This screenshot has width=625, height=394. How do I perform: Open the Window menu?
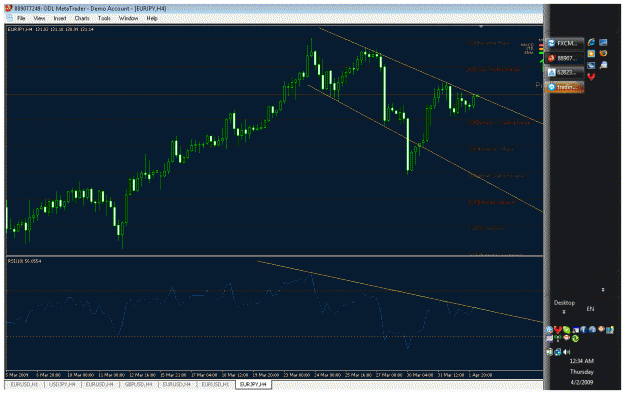point(128,18)
